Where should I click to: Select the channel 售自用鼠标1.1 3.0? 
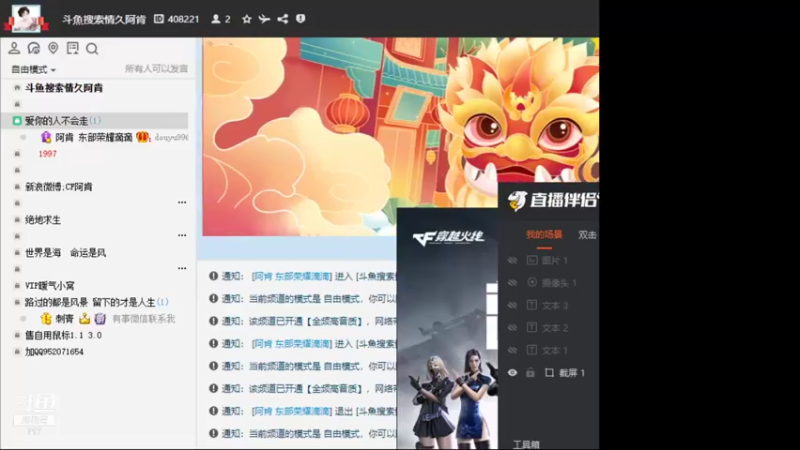coord(63,335)
